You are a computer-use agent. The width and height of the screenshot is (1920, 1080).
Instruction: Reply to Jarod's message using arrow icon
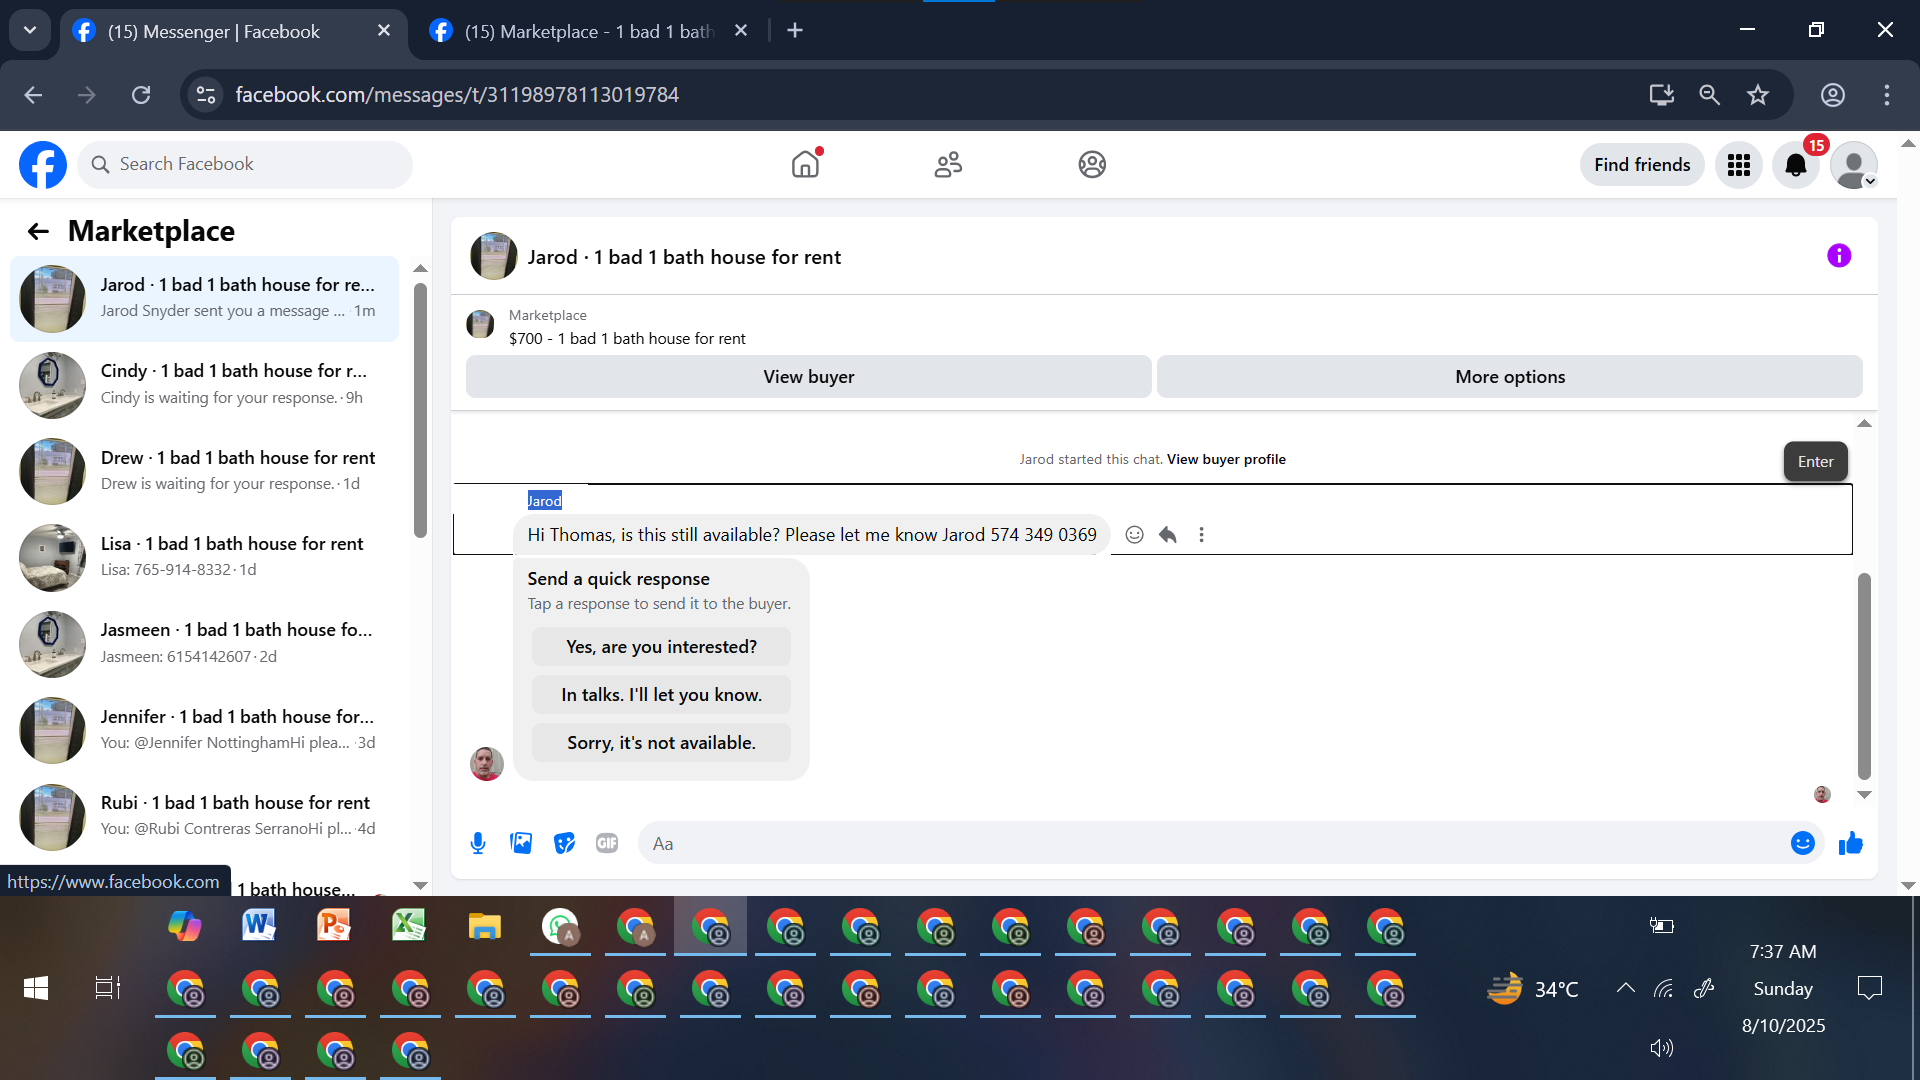click(1167, 535)
